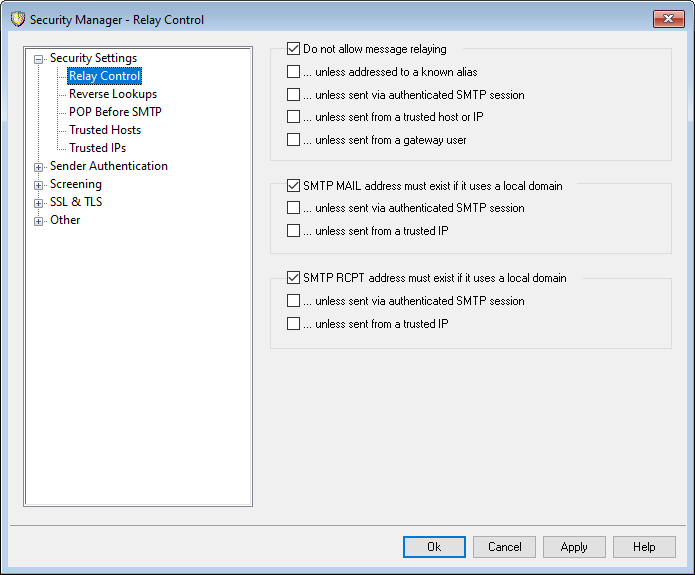
Task: Open Help for Relay Control
Action: tap(644, 547)
